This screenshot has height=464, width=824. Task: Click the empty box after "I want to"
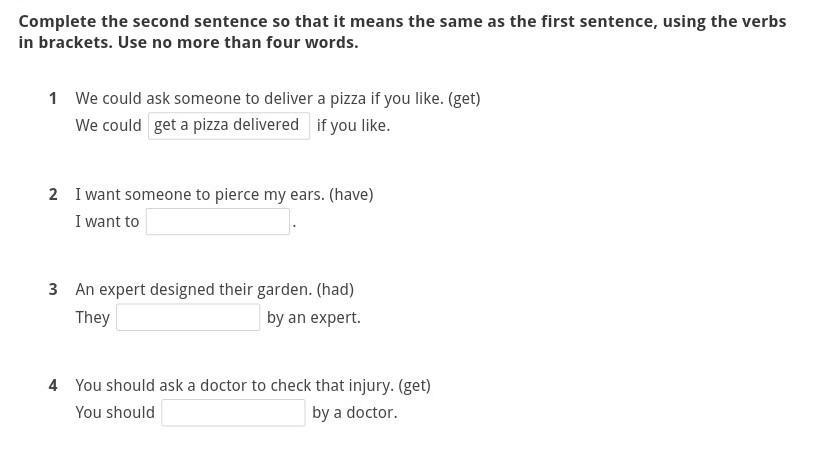pos(218,221)
